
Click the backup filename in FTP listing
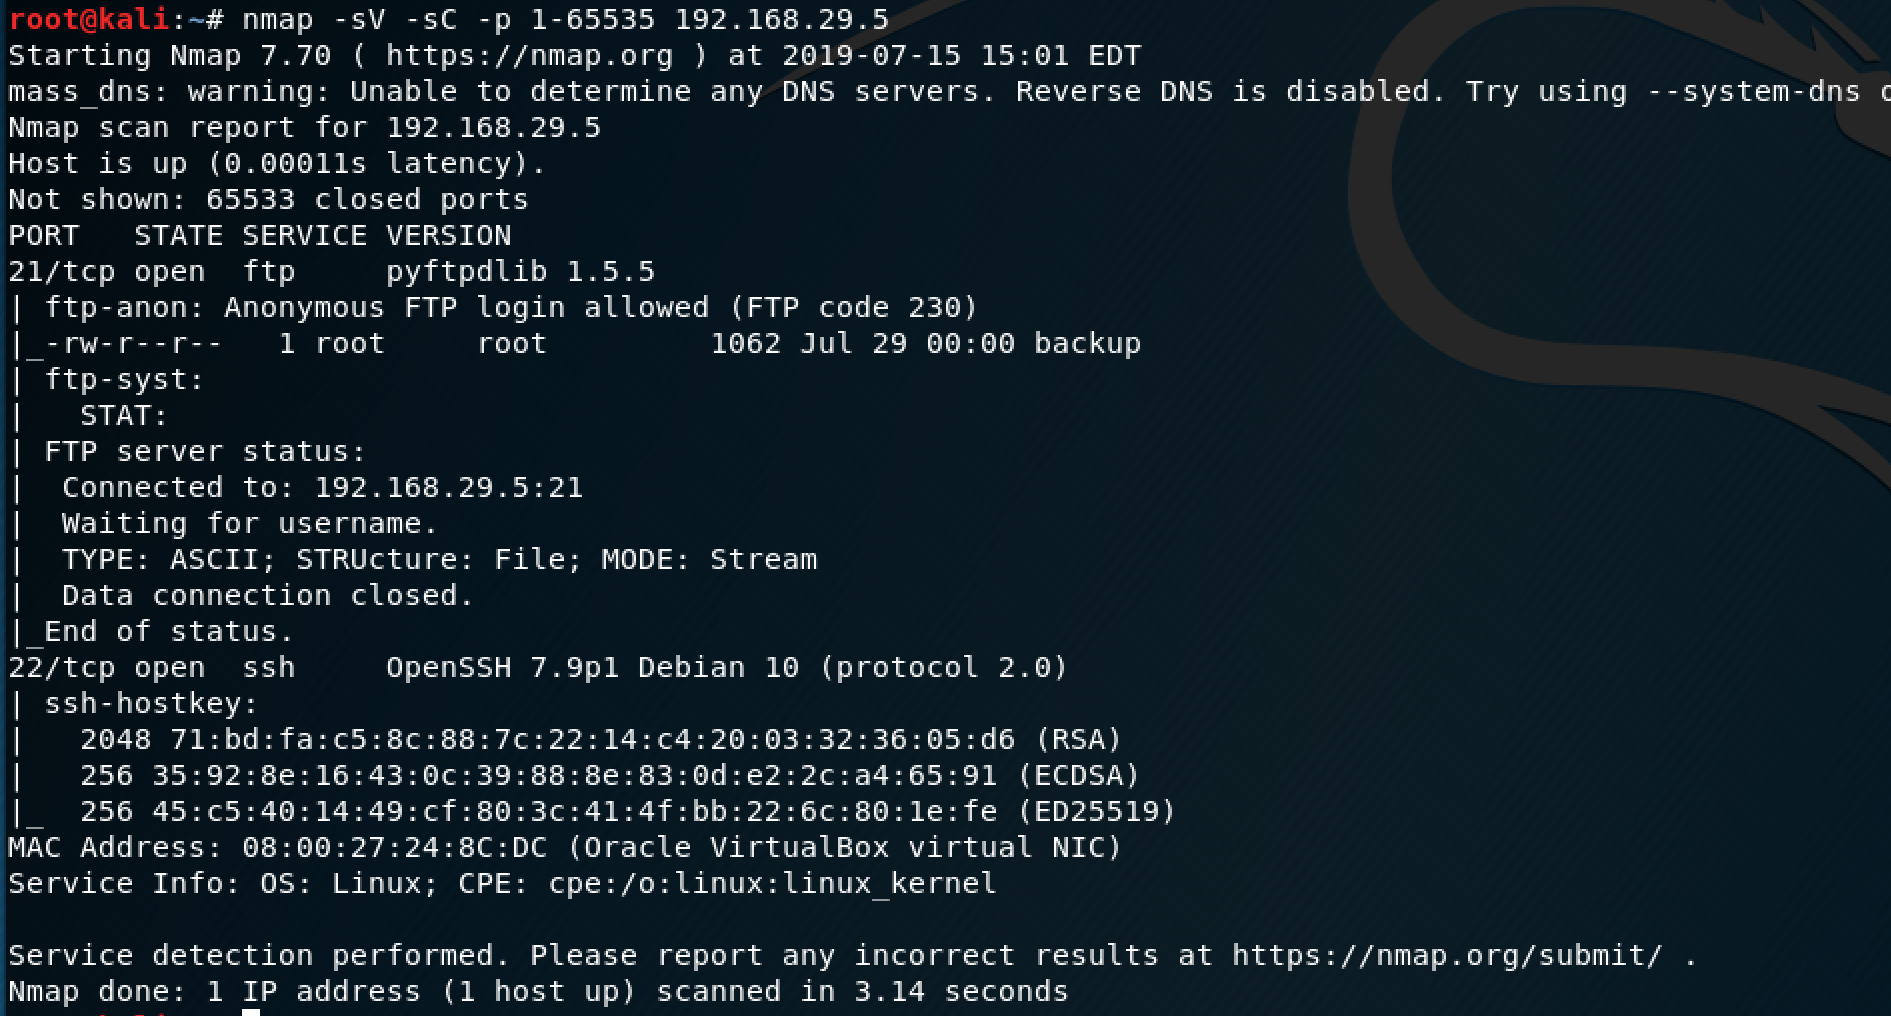tap(1087, 344)
